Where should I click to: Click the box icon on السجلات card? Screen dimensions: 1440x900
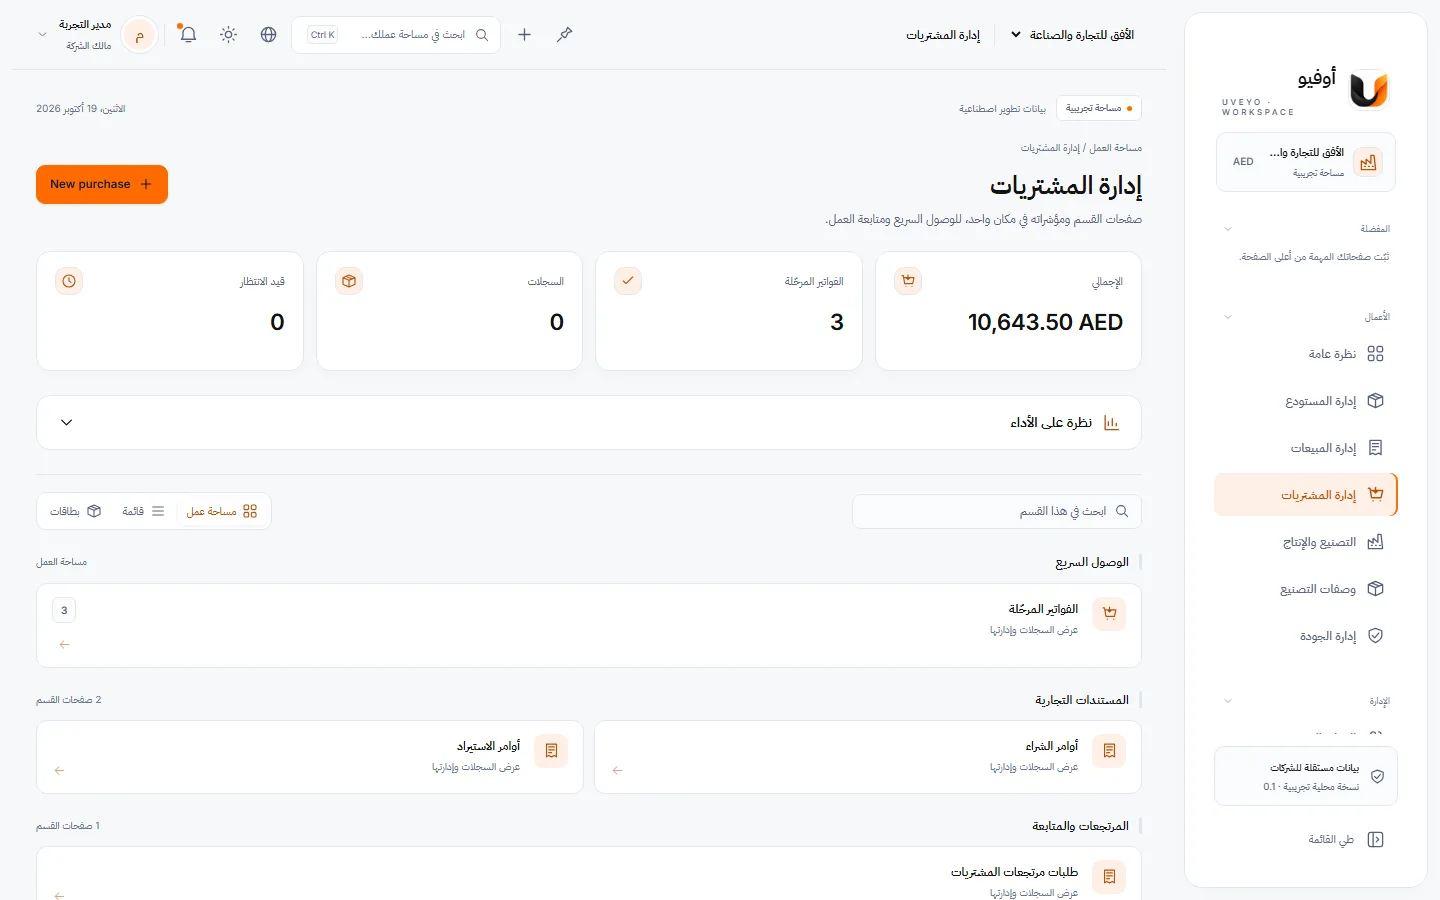[x=349, y=281]
